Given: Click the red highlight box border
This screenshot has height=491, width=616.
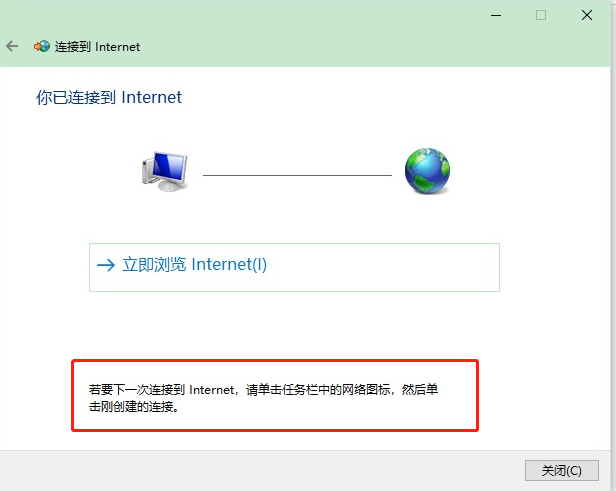Looking at the screenshot, I should (275, 361).
